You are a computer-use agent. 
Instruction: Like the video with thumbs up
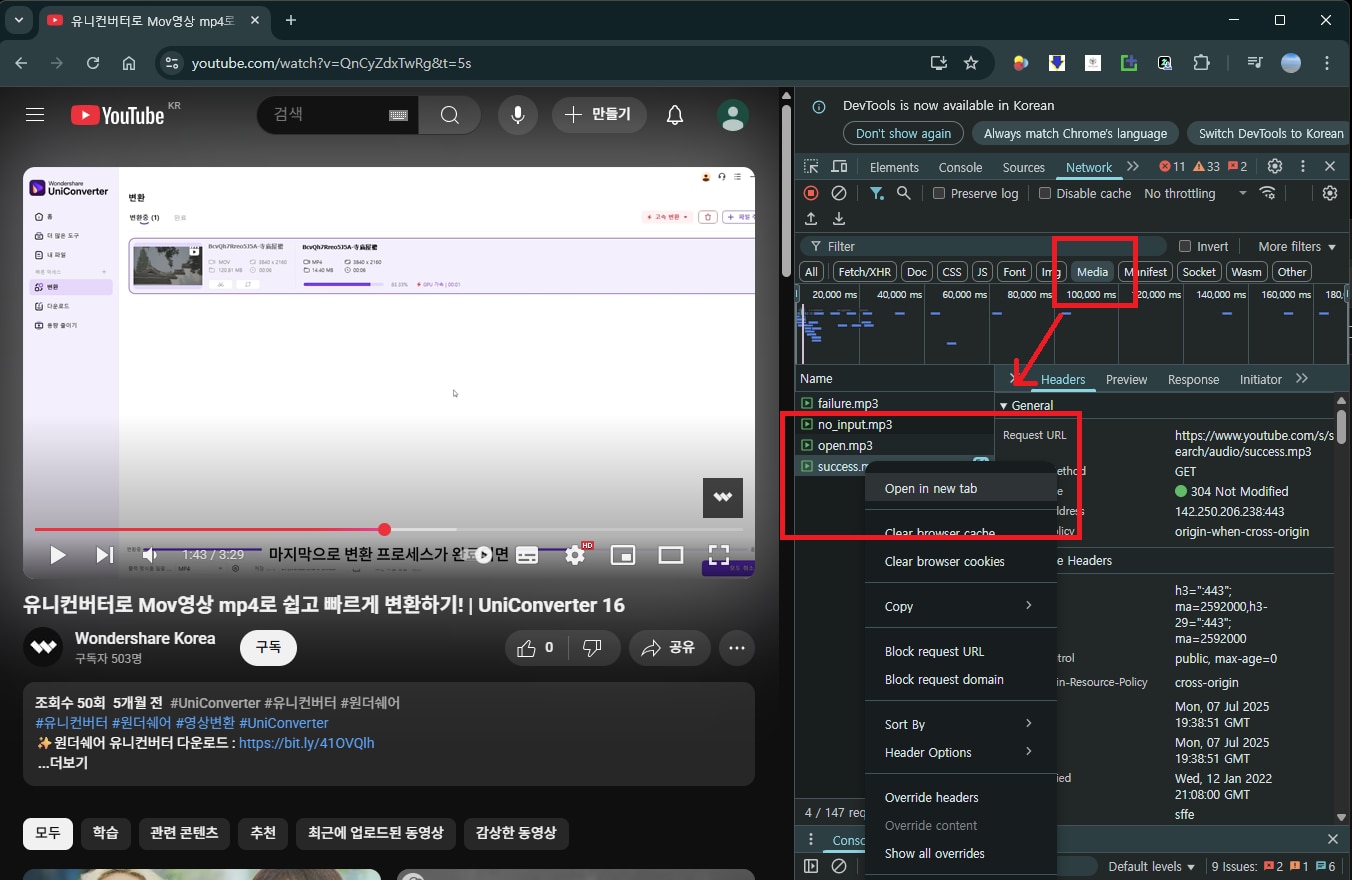536,648
